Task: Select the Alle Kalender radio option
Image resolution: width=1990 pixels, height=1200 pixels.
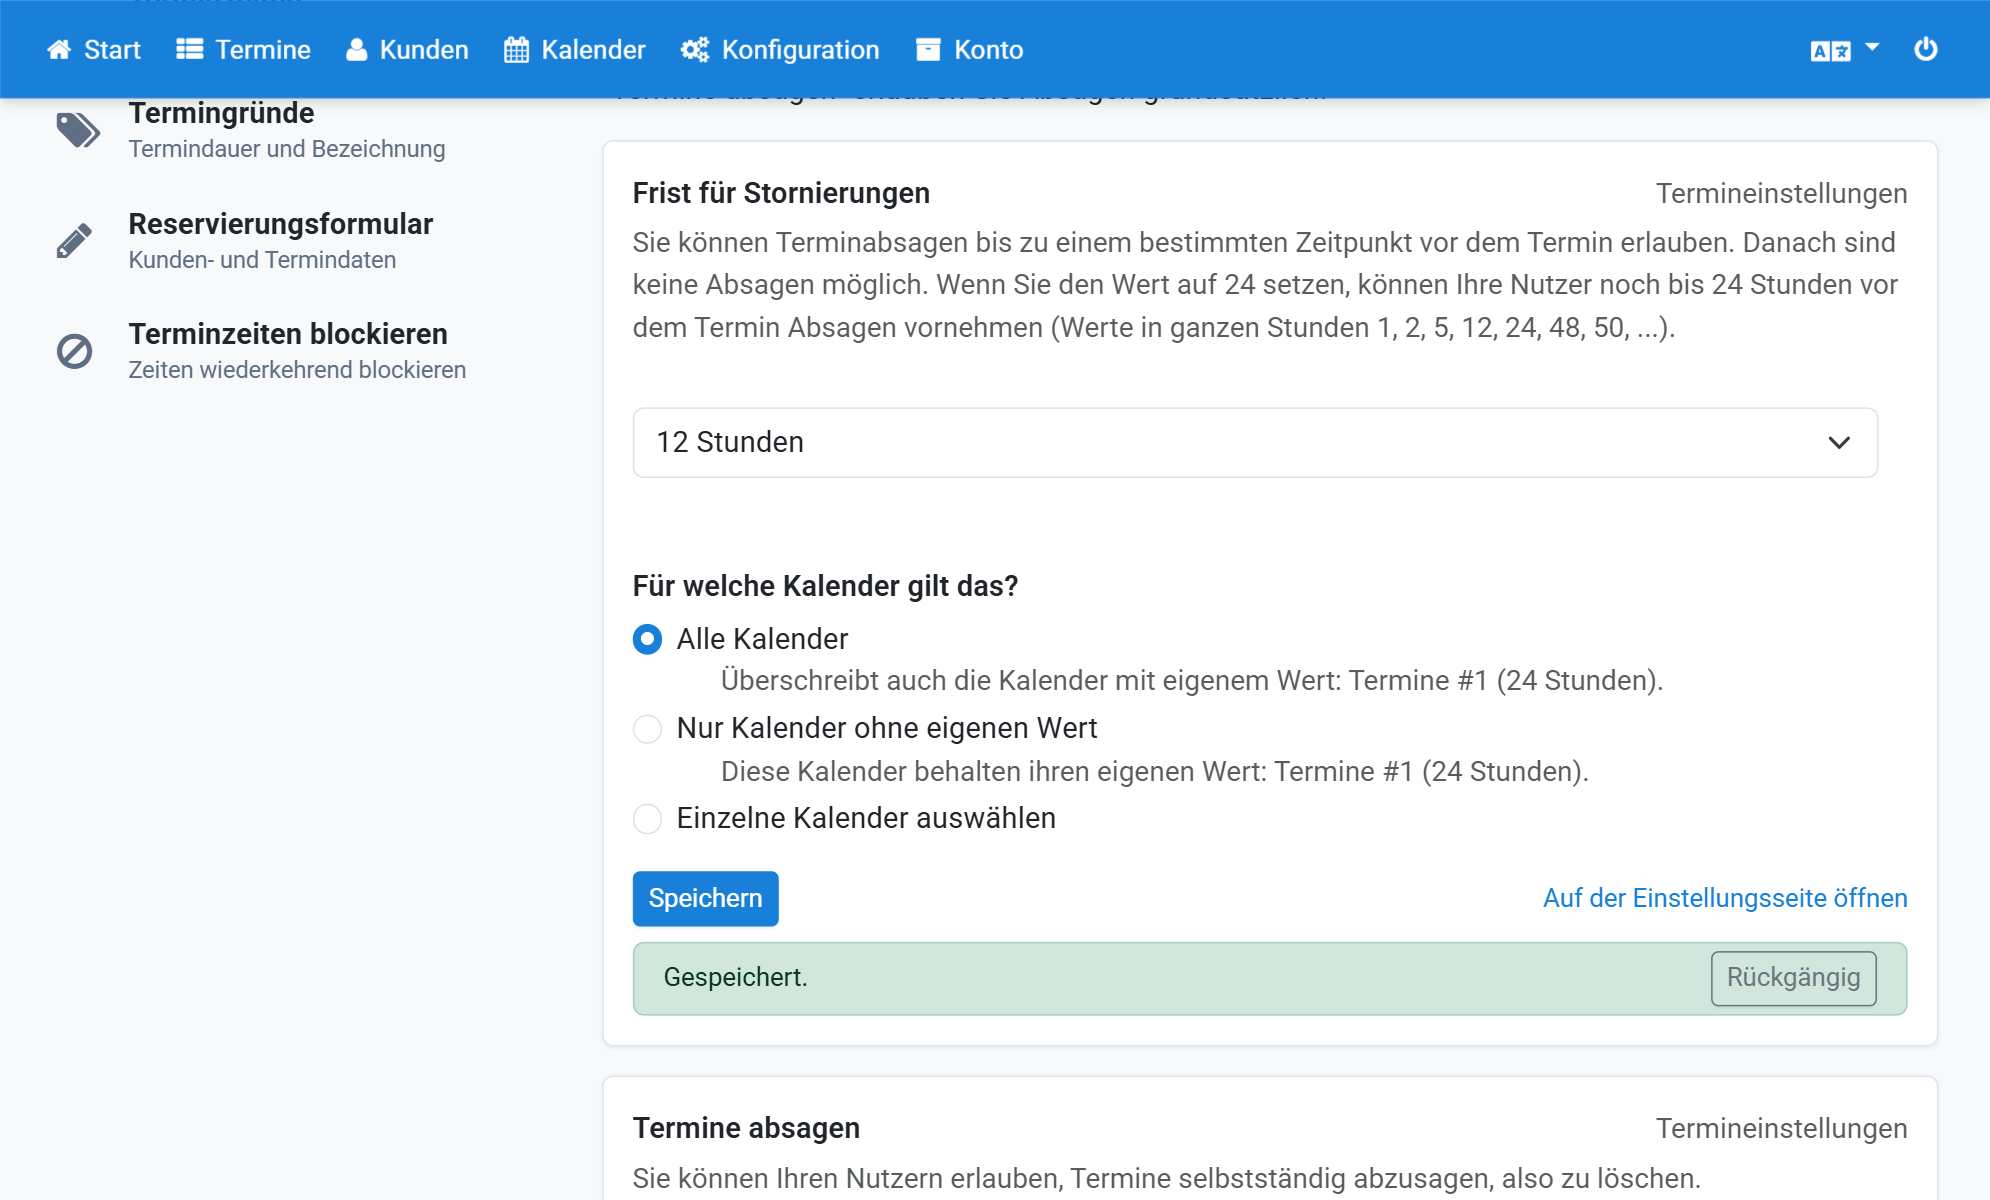Action: pos(647,639)
